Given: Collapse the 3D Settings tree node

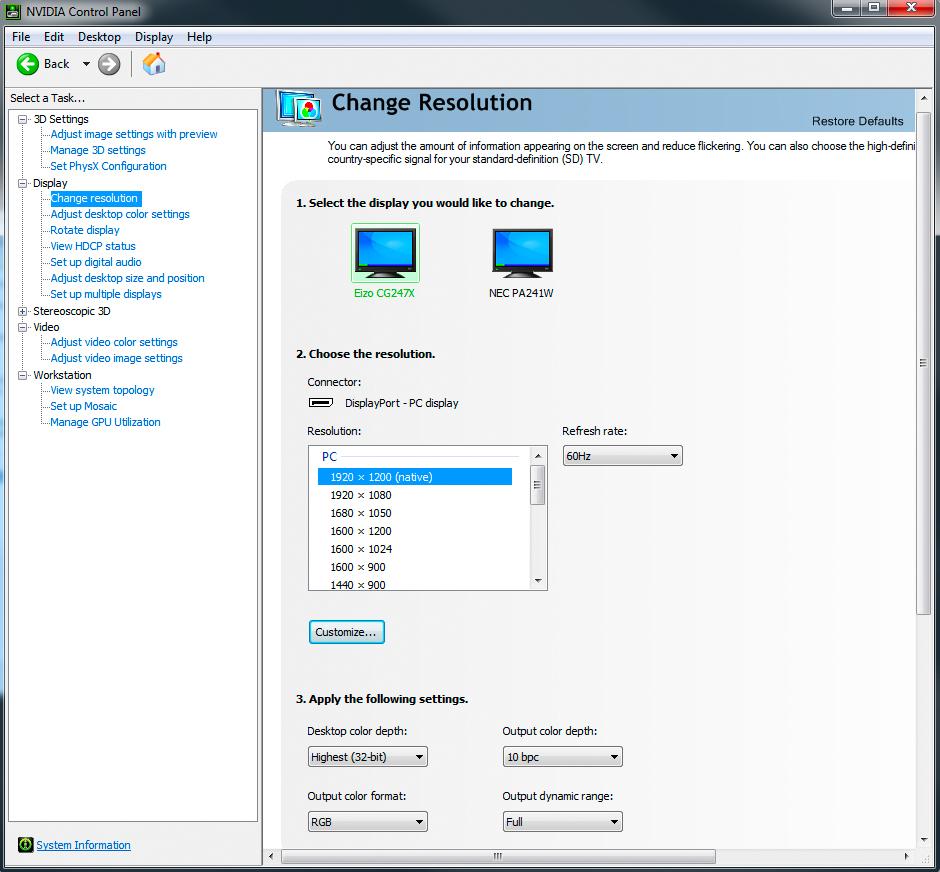Looking at the screenshot, I should coord(23,119).
